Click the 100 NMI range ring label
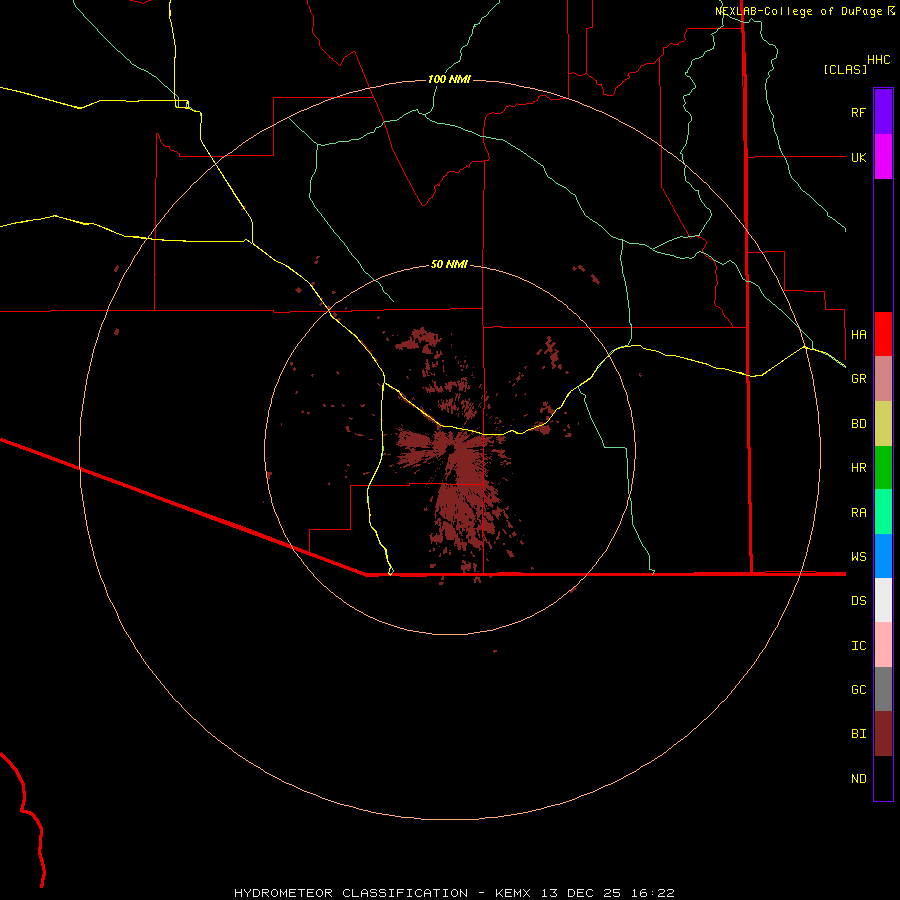 click(449, 79)
